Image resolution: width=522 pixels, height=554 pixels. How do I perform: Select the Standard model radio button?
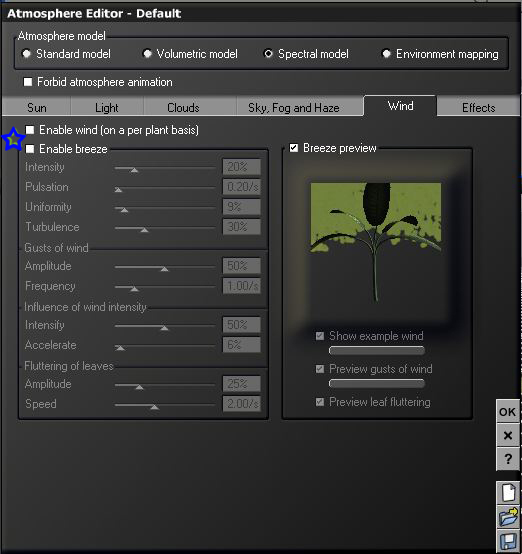coord(27,54)
